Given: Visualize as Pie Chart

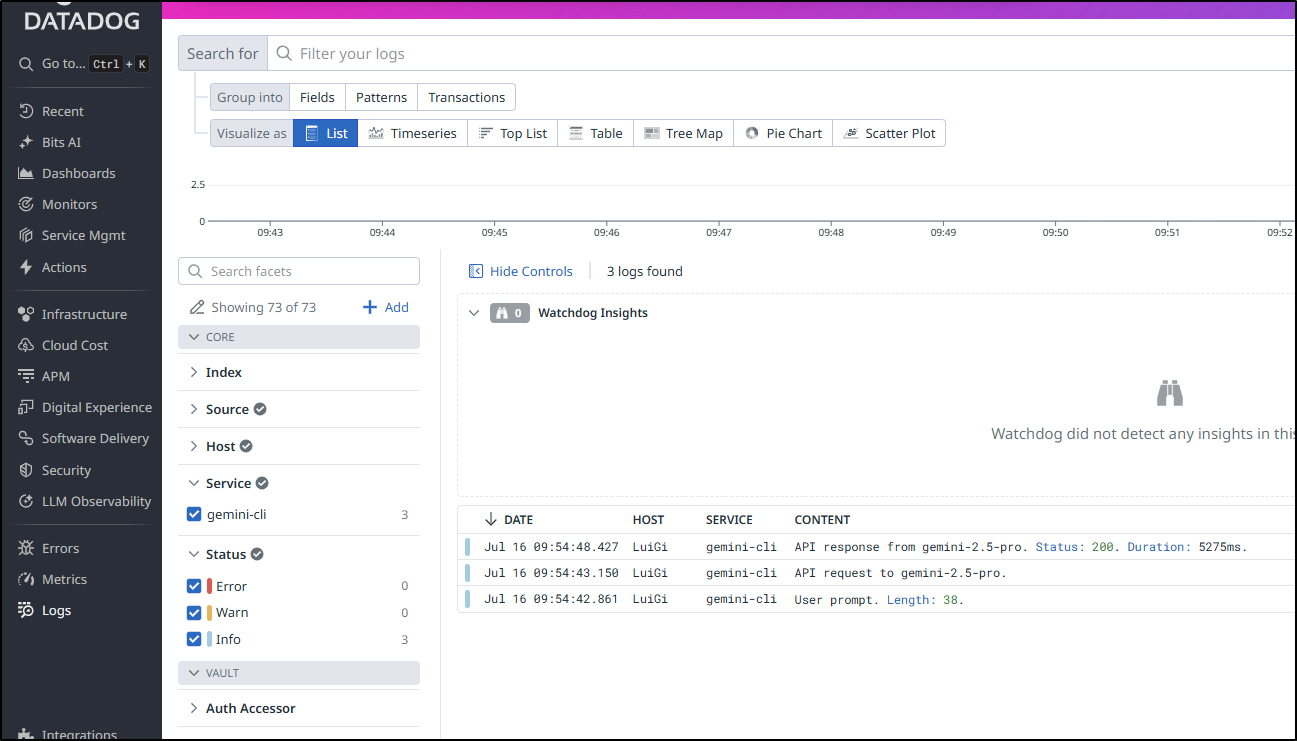Looking at the screenshot, I should point(784,133).
